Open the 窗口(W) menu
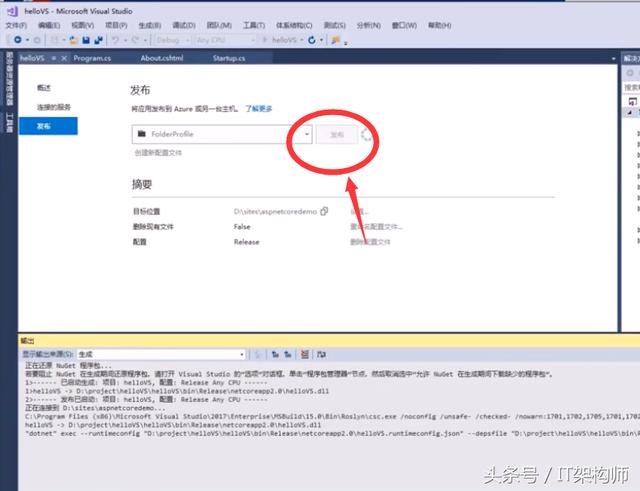 pos(404,25)
